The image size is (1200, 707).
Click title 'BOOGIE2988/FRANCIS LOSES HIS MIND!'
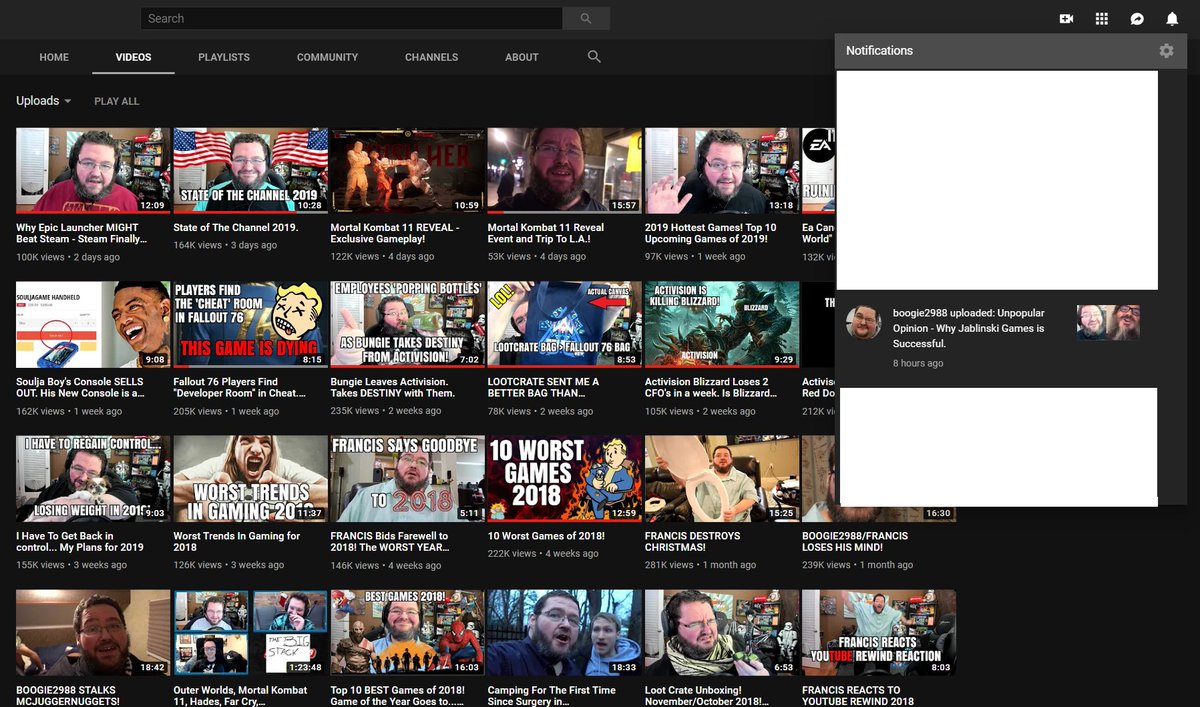(855, 541)
